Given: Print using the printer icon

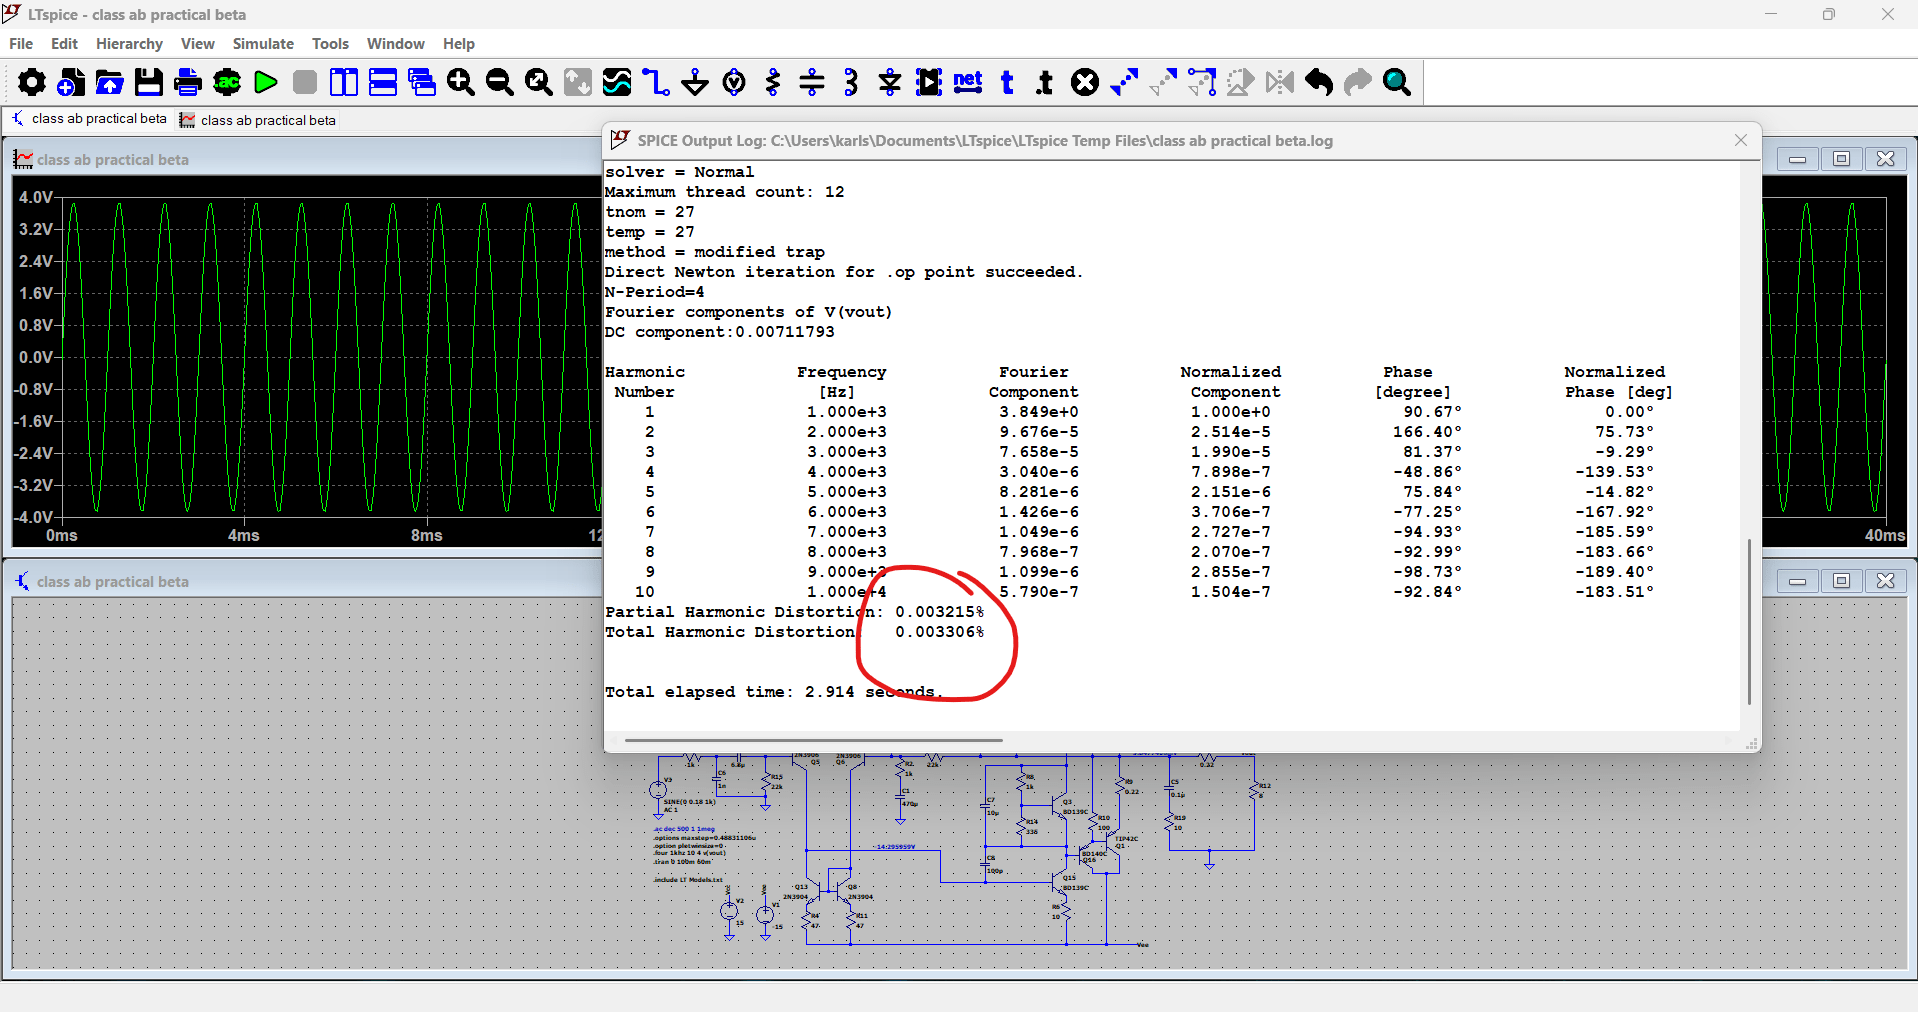Looking at the screenshot, I should (x=188, y=82).
